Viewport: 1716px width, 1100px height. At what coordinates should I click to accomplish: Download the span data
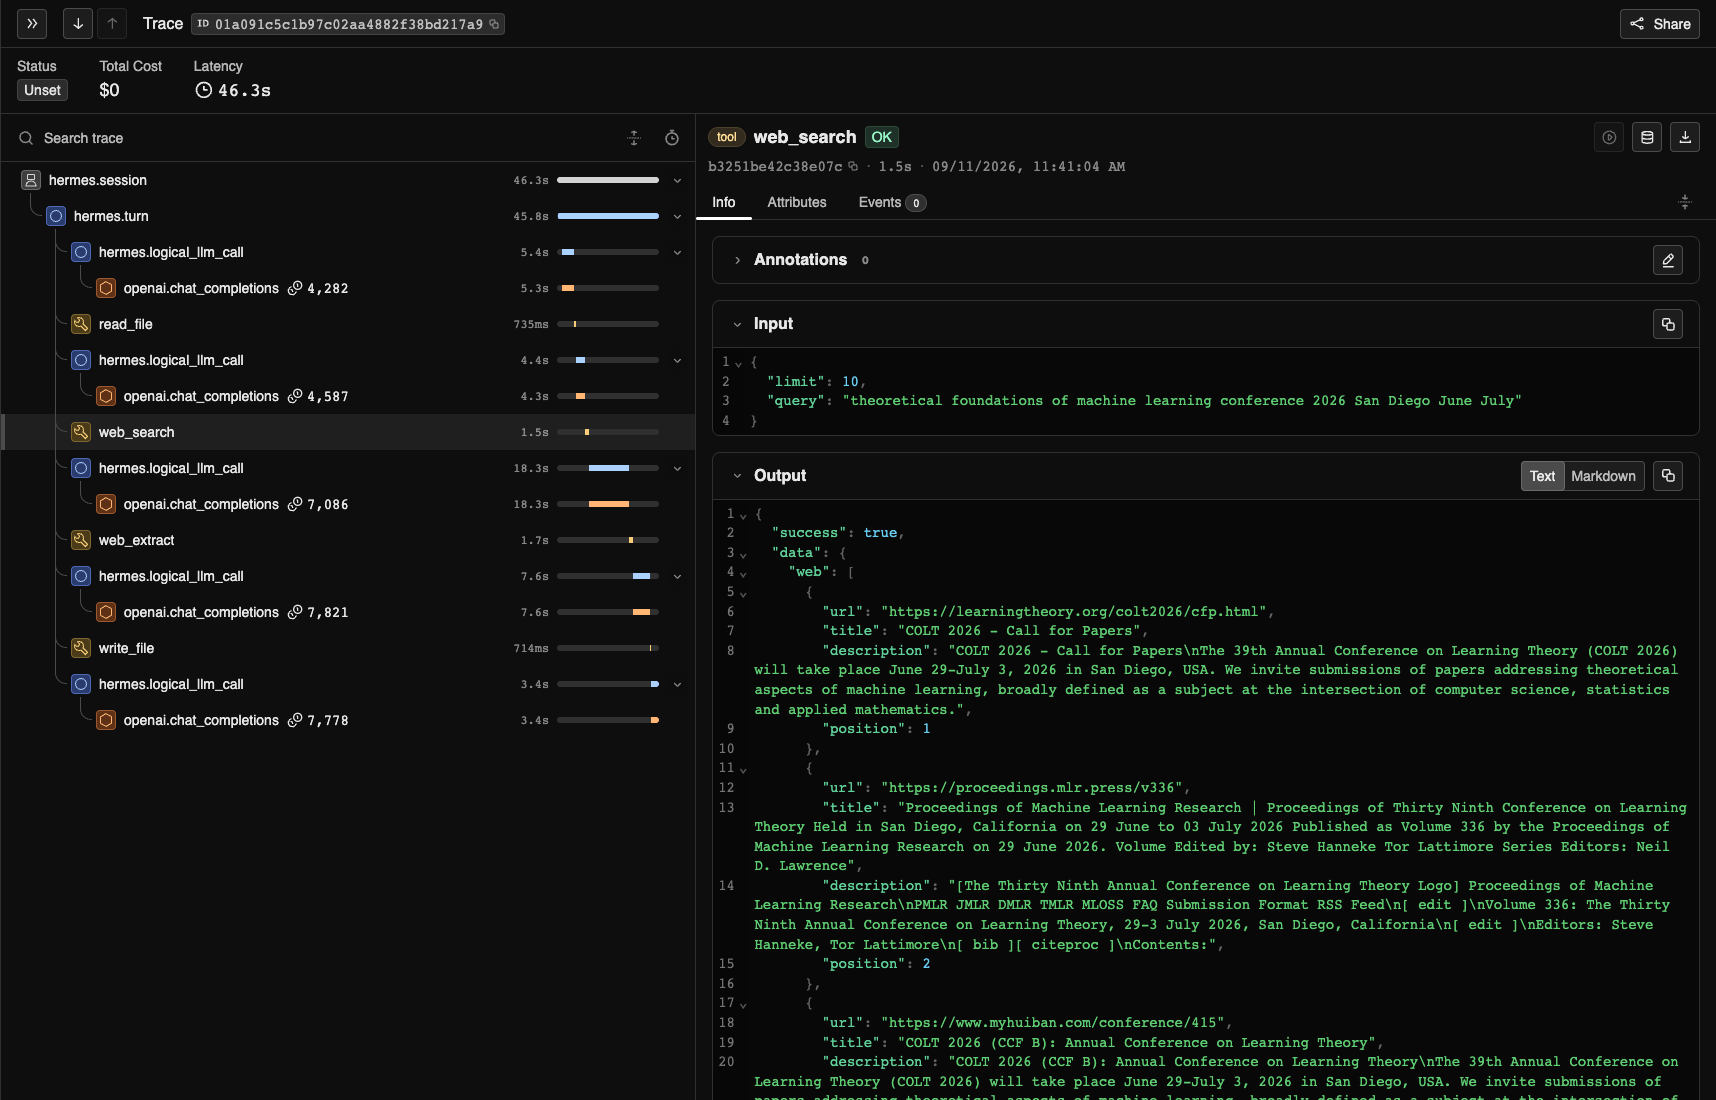coord(1685,137)
